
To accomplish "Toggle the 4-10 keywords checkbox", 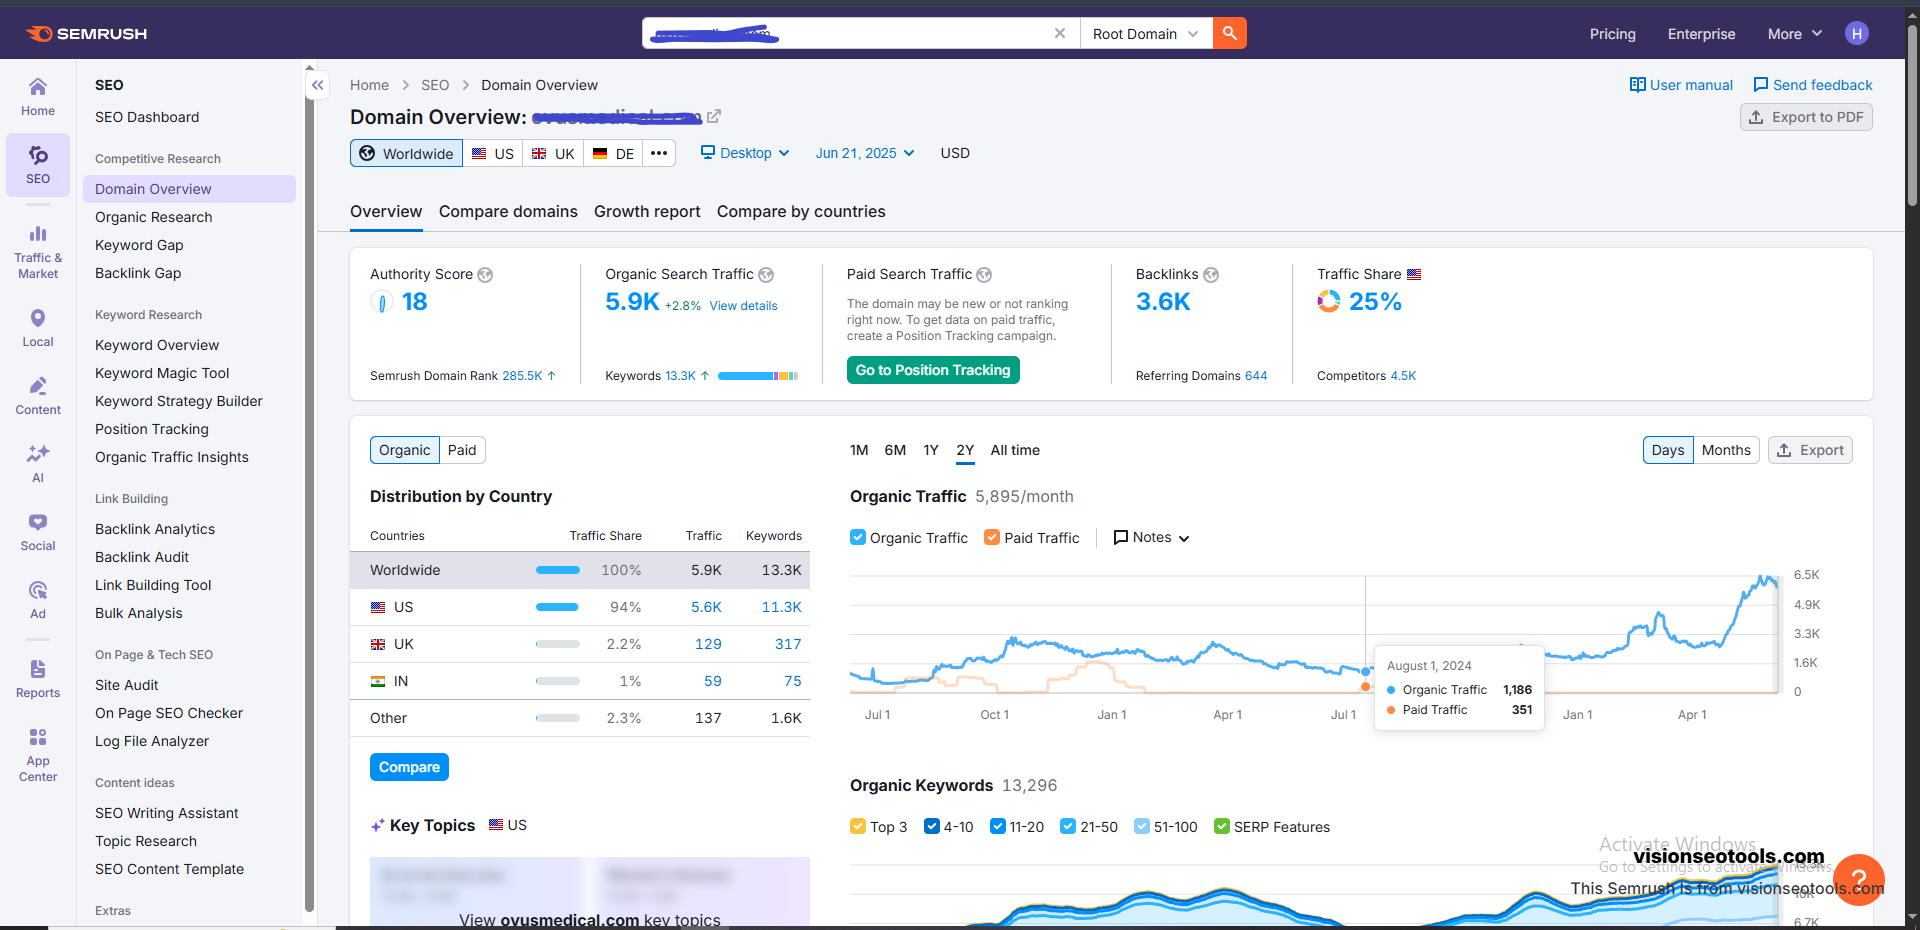I will (x=932, y=826).
